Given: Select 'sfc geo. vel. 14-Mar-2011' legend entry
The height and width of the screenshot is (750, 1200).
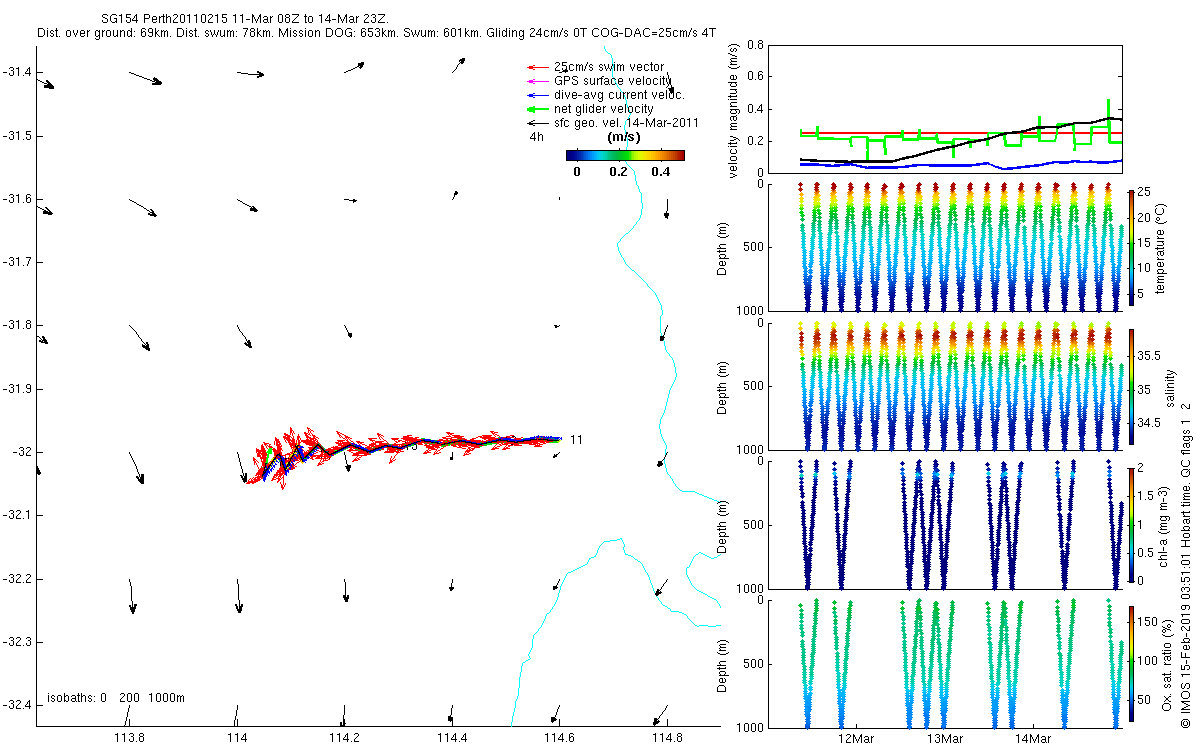Looking at the screenshot, I should [612, 123].
